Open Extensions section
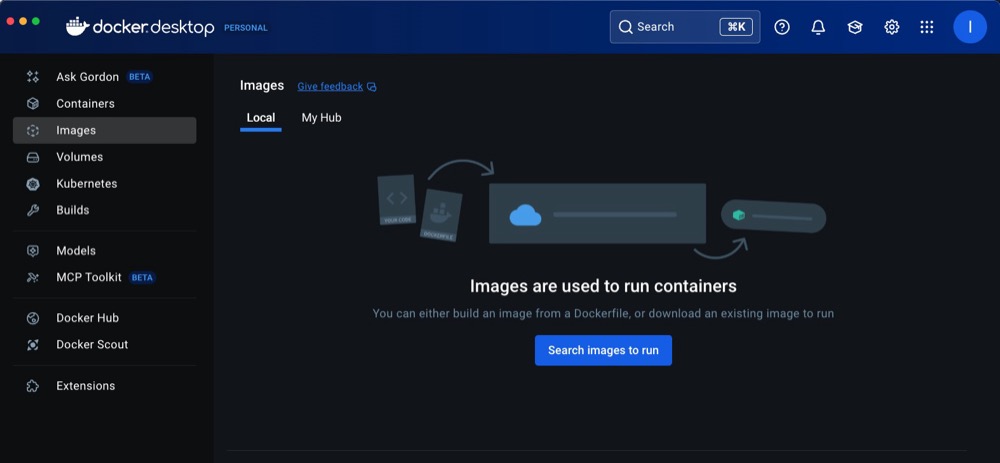Image resolution: width=1000 pixels, height=463 pixels. (105, 386)
